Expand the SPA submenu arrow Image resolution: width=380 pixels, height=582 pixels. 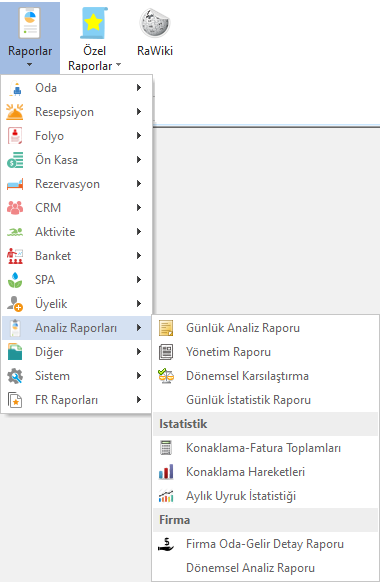coord(139,279)
